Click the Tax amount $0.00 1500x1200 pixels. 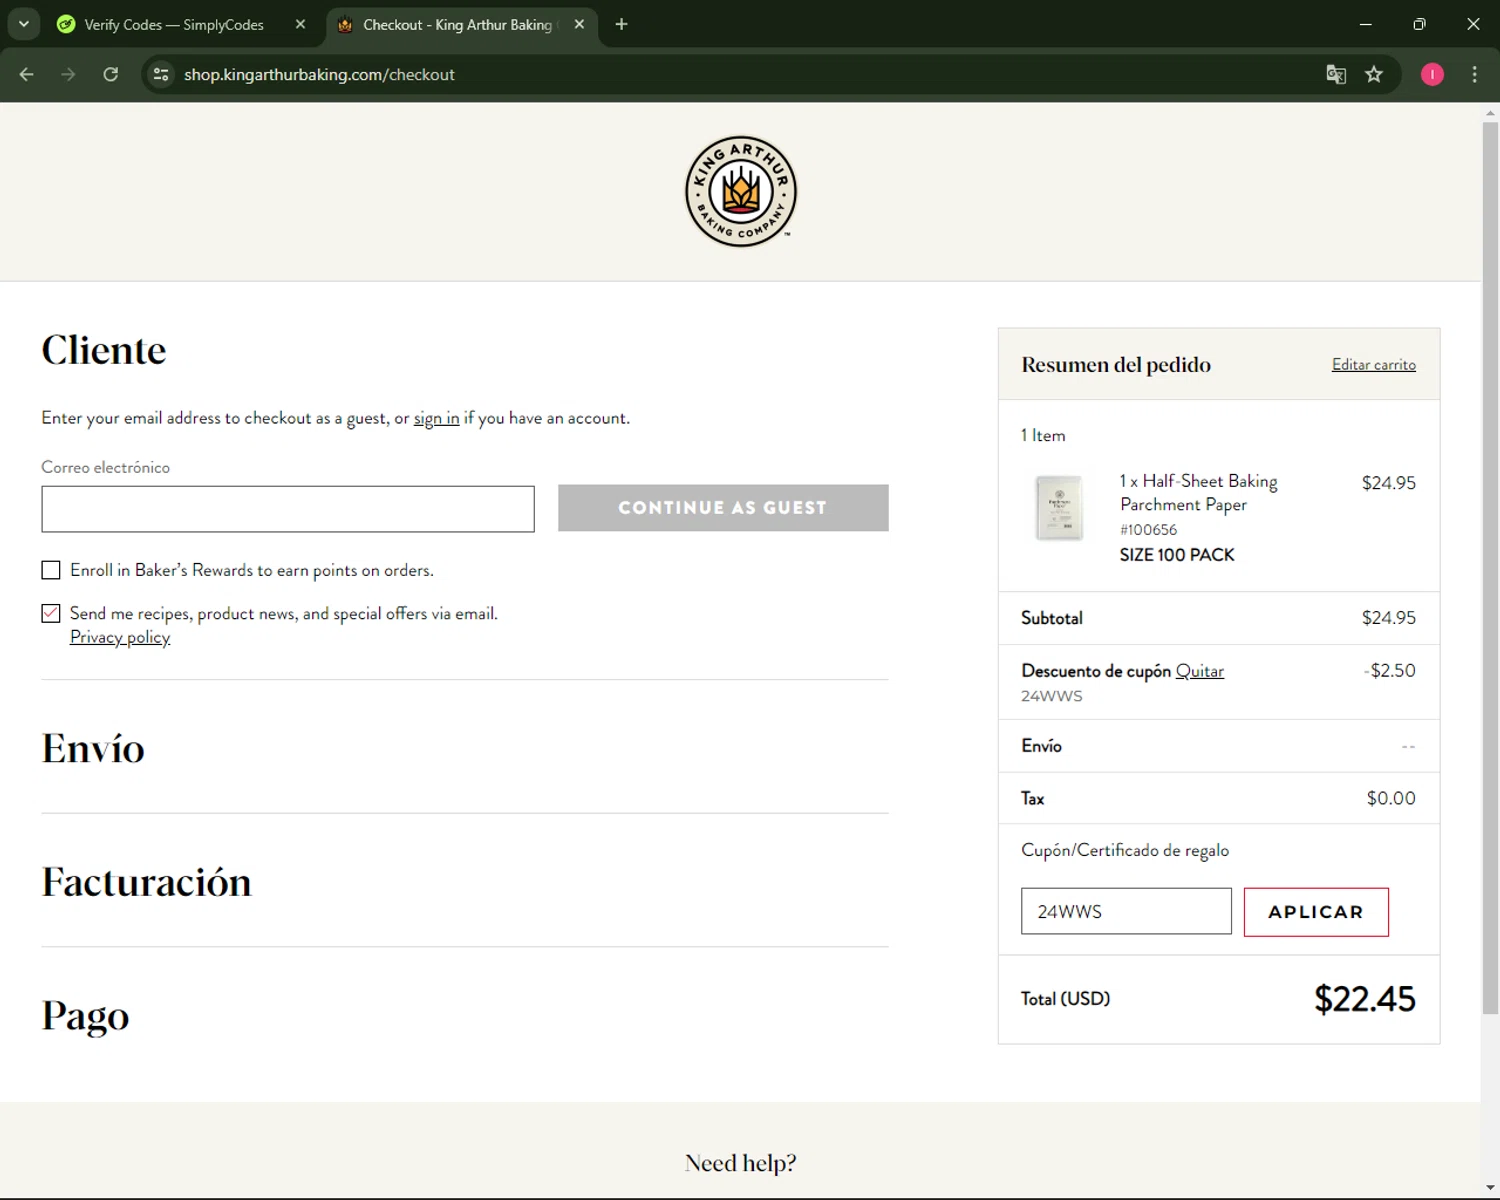(x=1391, y=798)
